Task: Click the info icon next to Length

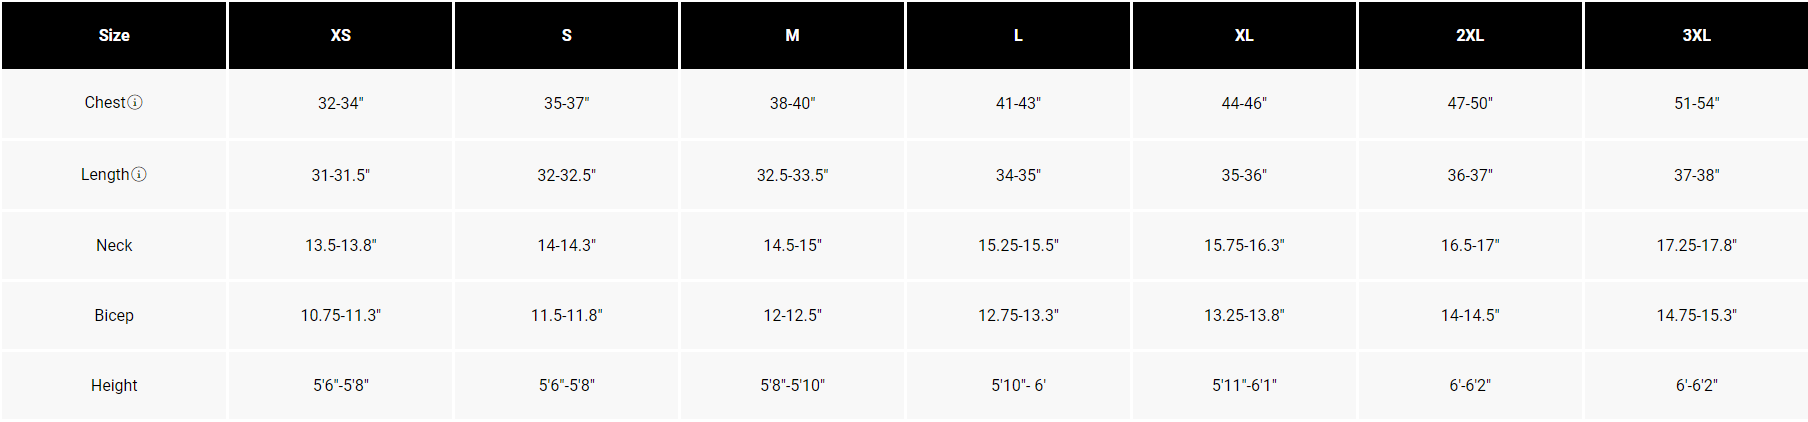Action: click(x=139, y=174)
